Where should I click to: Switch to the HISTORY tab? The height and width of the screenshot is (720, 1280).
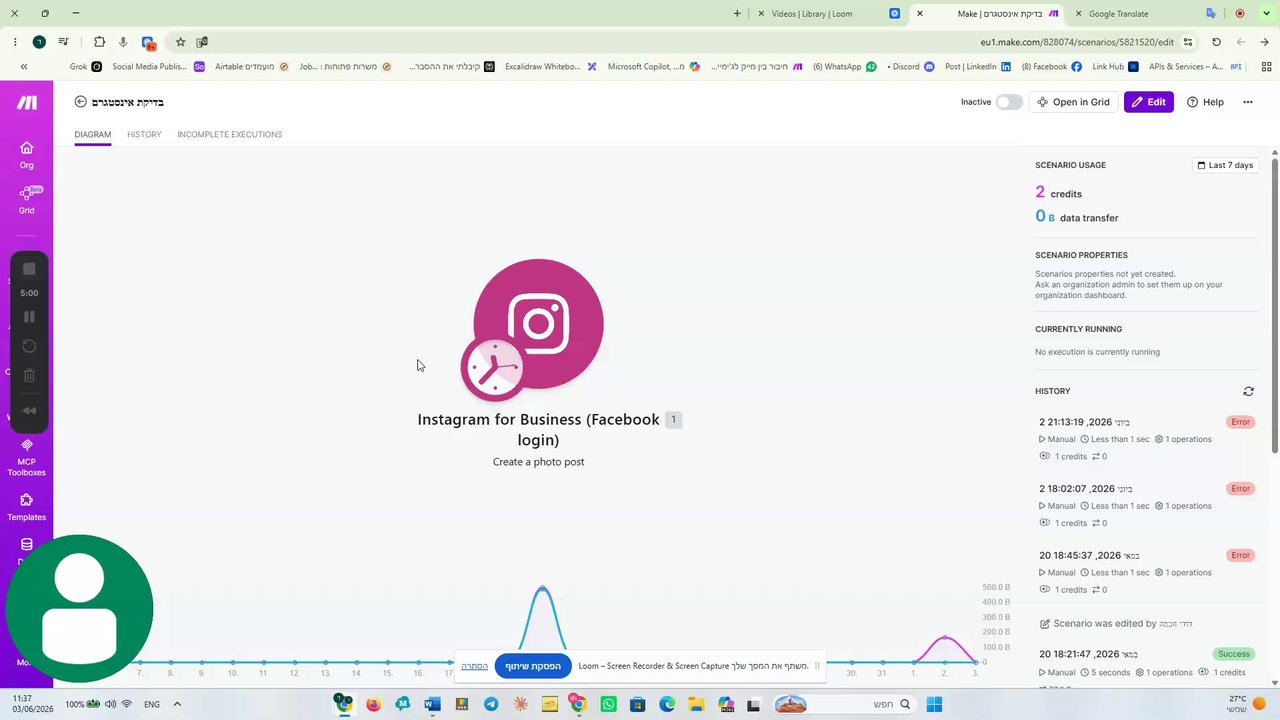coord(144,134)
